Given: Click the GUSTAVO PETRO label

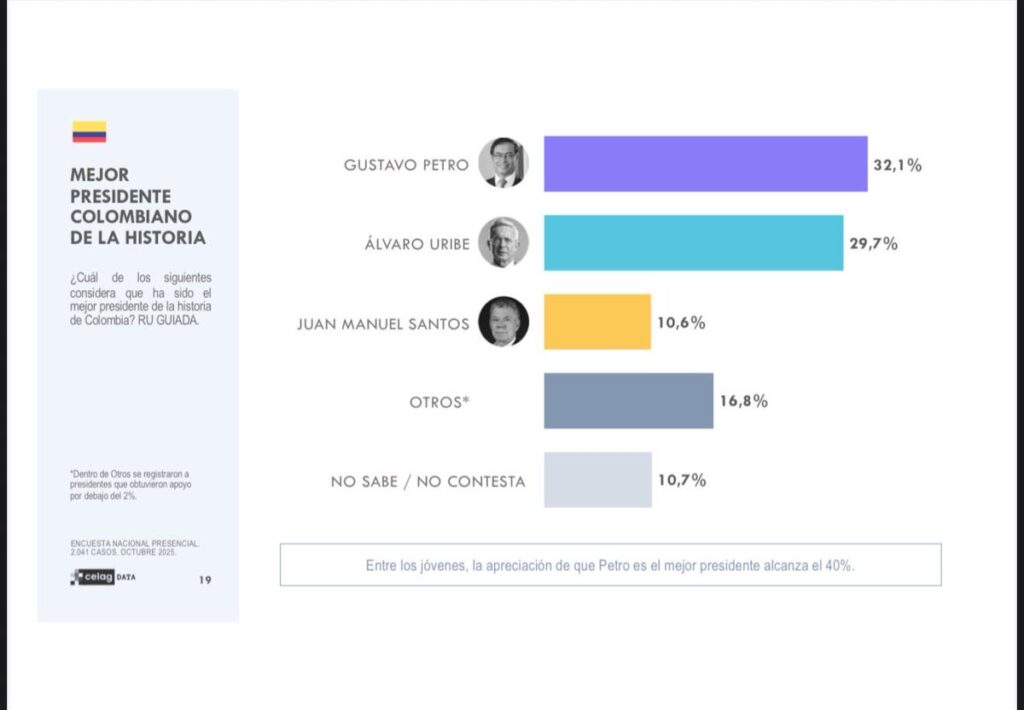Looking at the screenshot, I should click(x=405, y=165).
